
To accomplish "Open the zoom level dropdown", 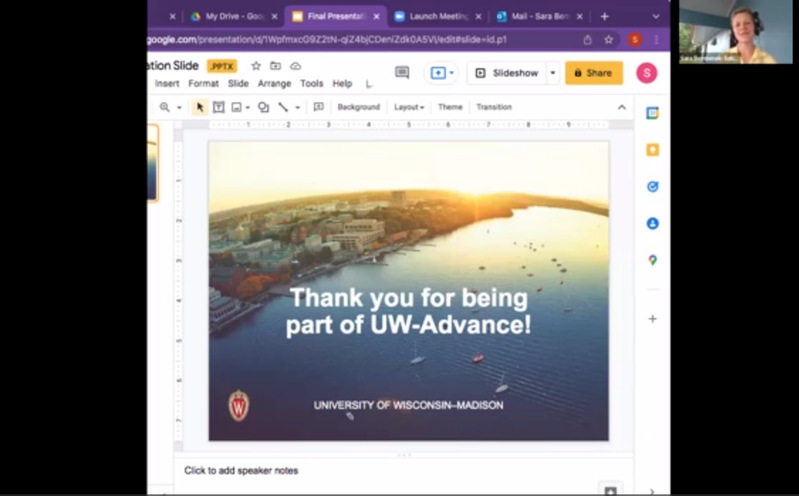I will tap(179, 107).
